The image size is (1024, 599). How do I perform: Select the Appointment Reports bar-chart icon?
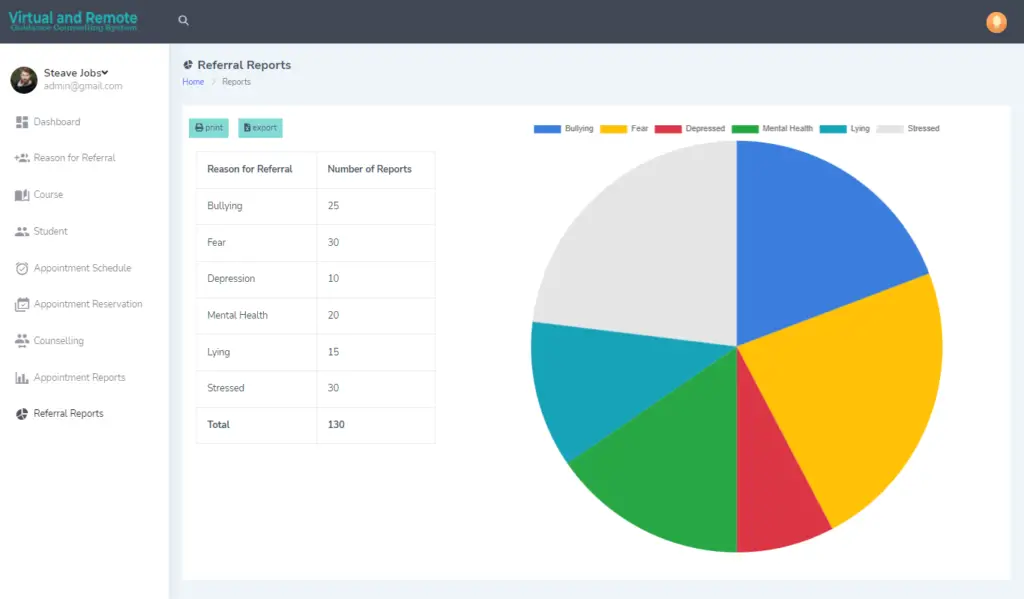21,377
